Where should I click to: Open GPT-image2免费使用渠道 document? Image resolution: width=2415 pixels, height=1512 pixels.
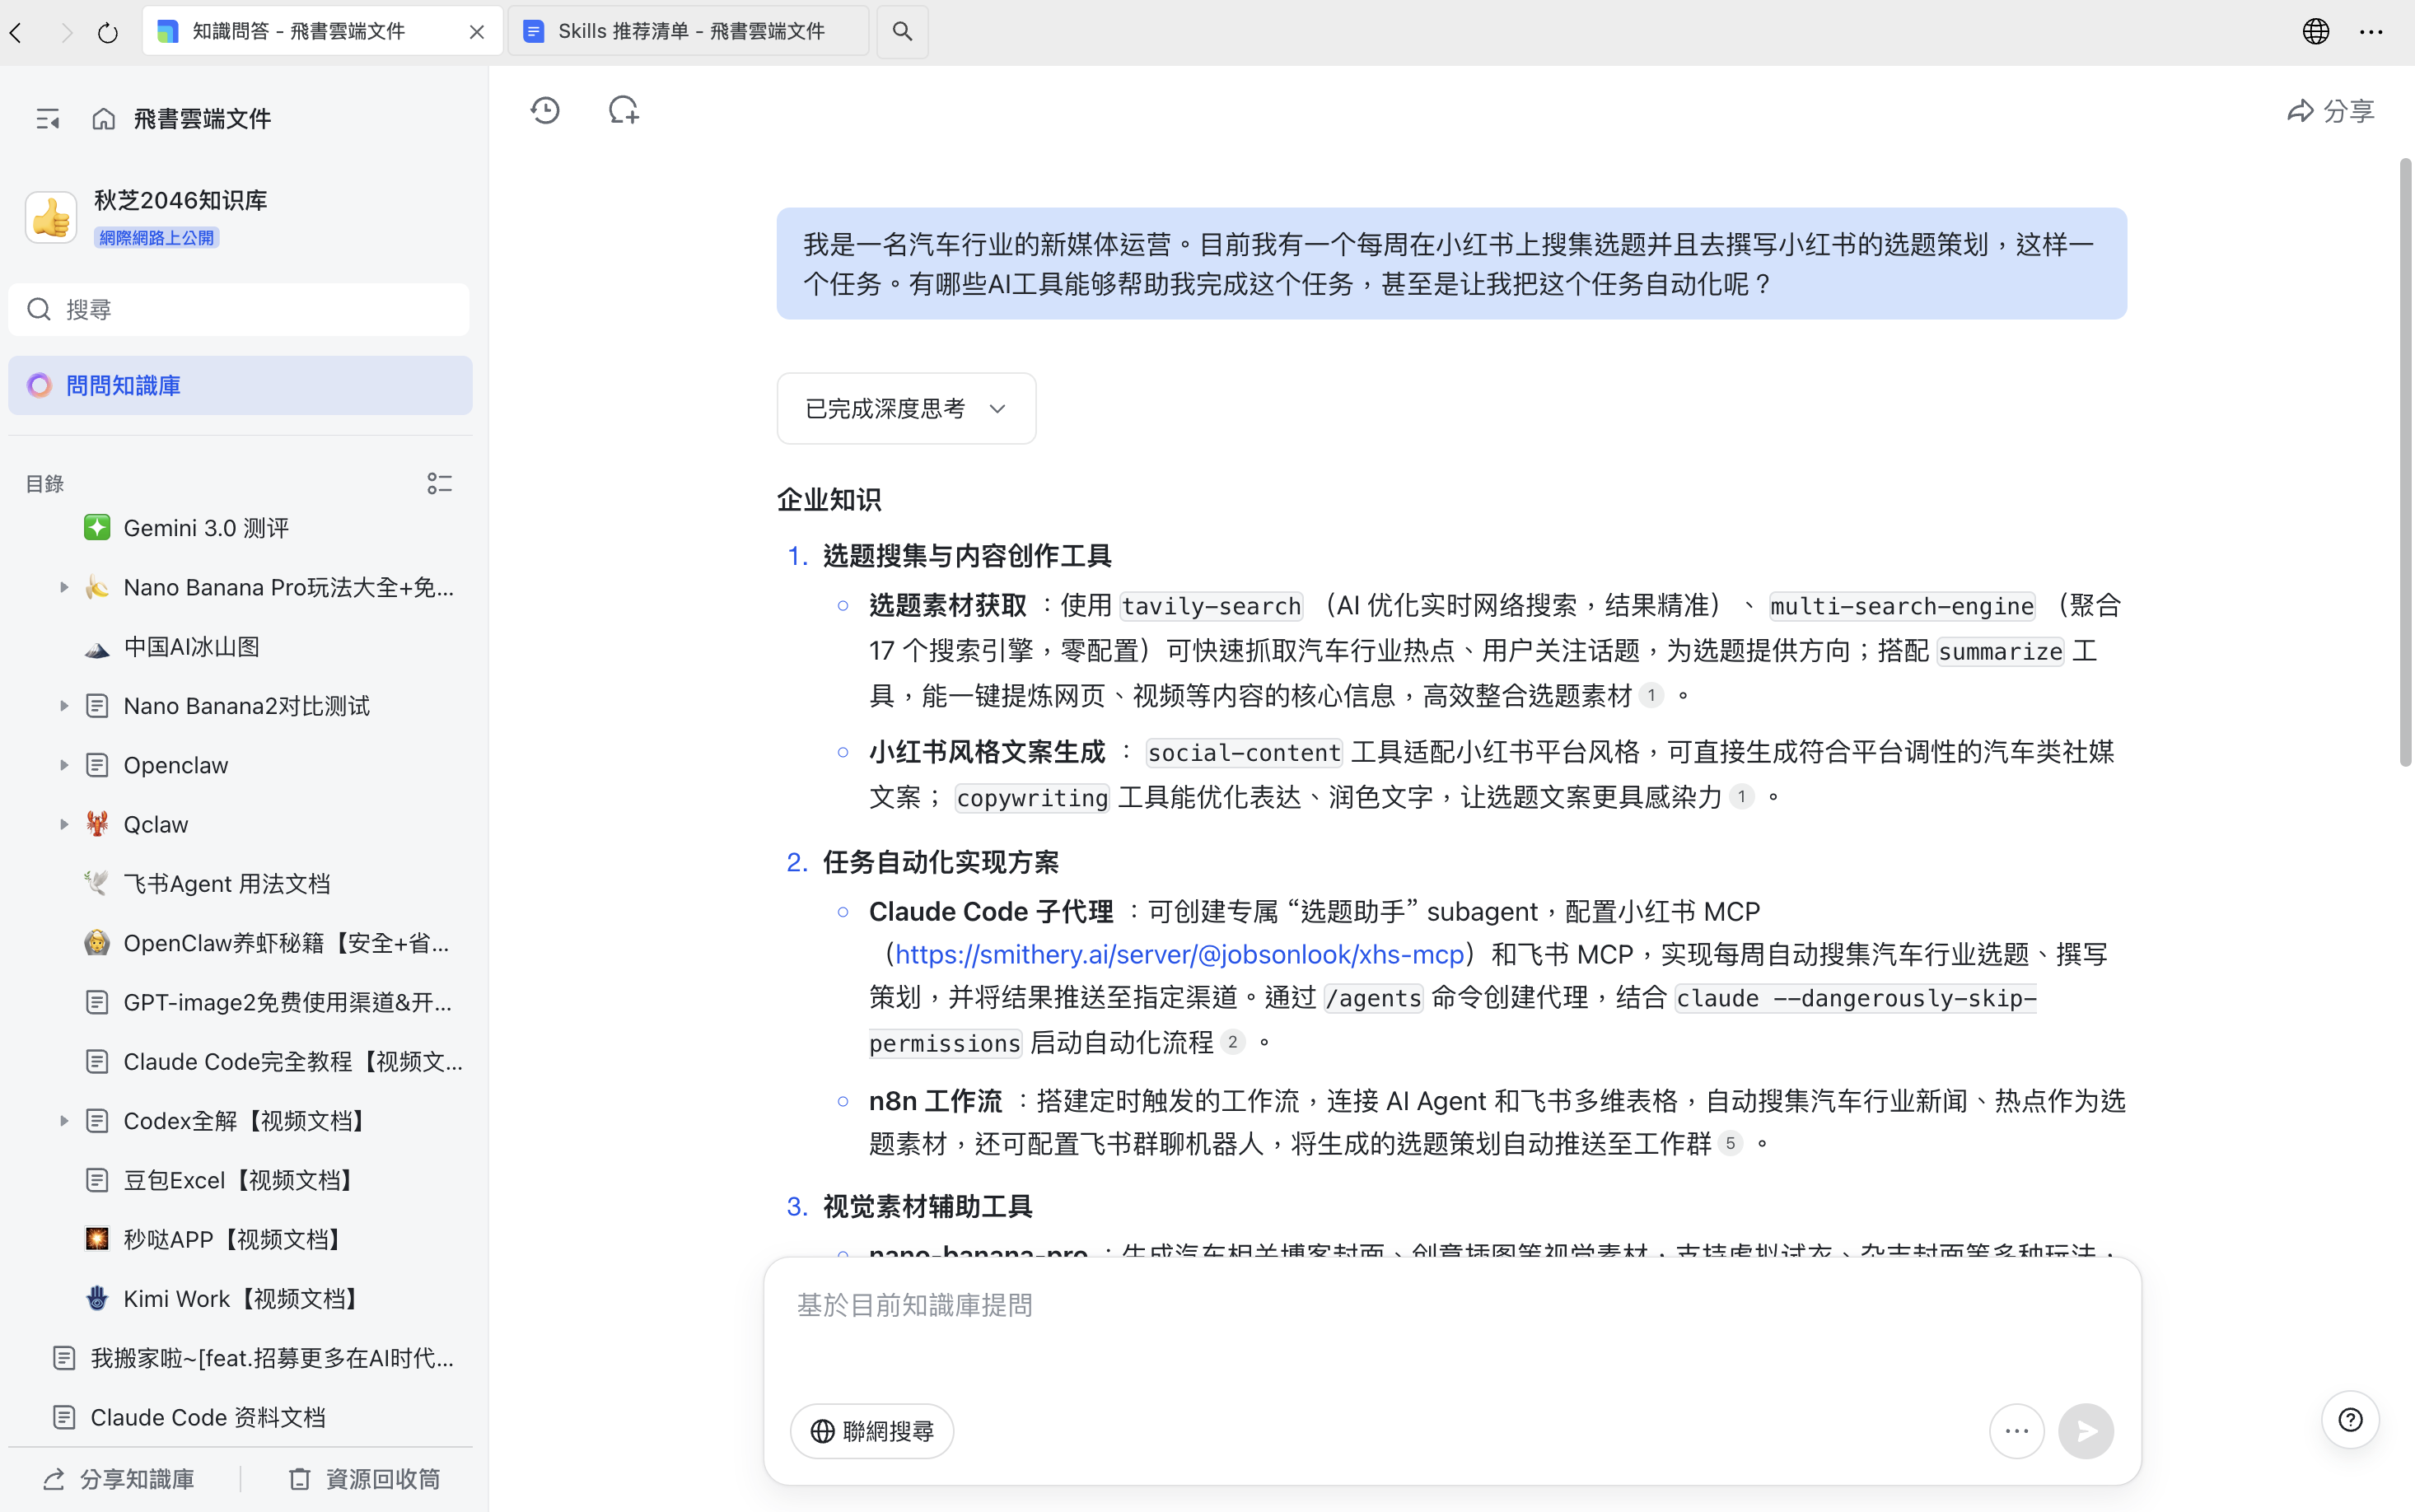point(287,1002)
